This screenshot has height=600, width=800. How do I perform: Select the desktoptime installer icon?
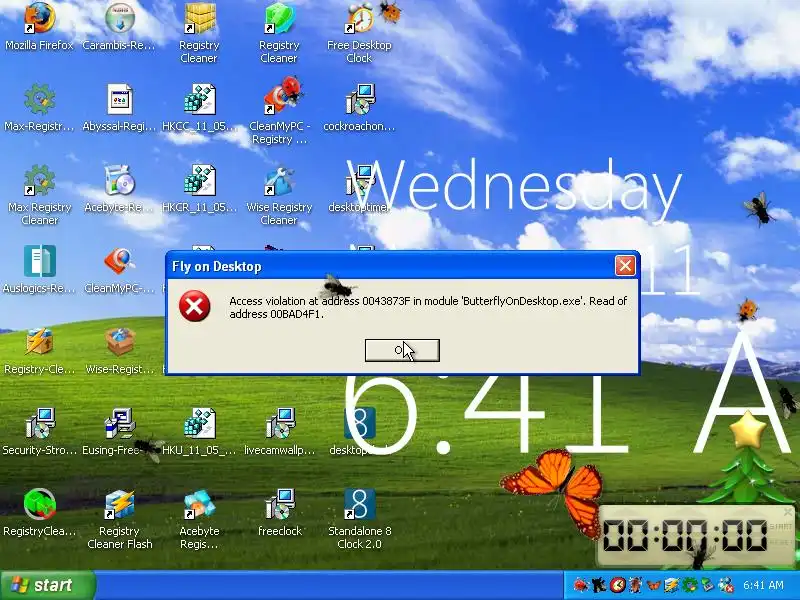click(x=359, y=189)
